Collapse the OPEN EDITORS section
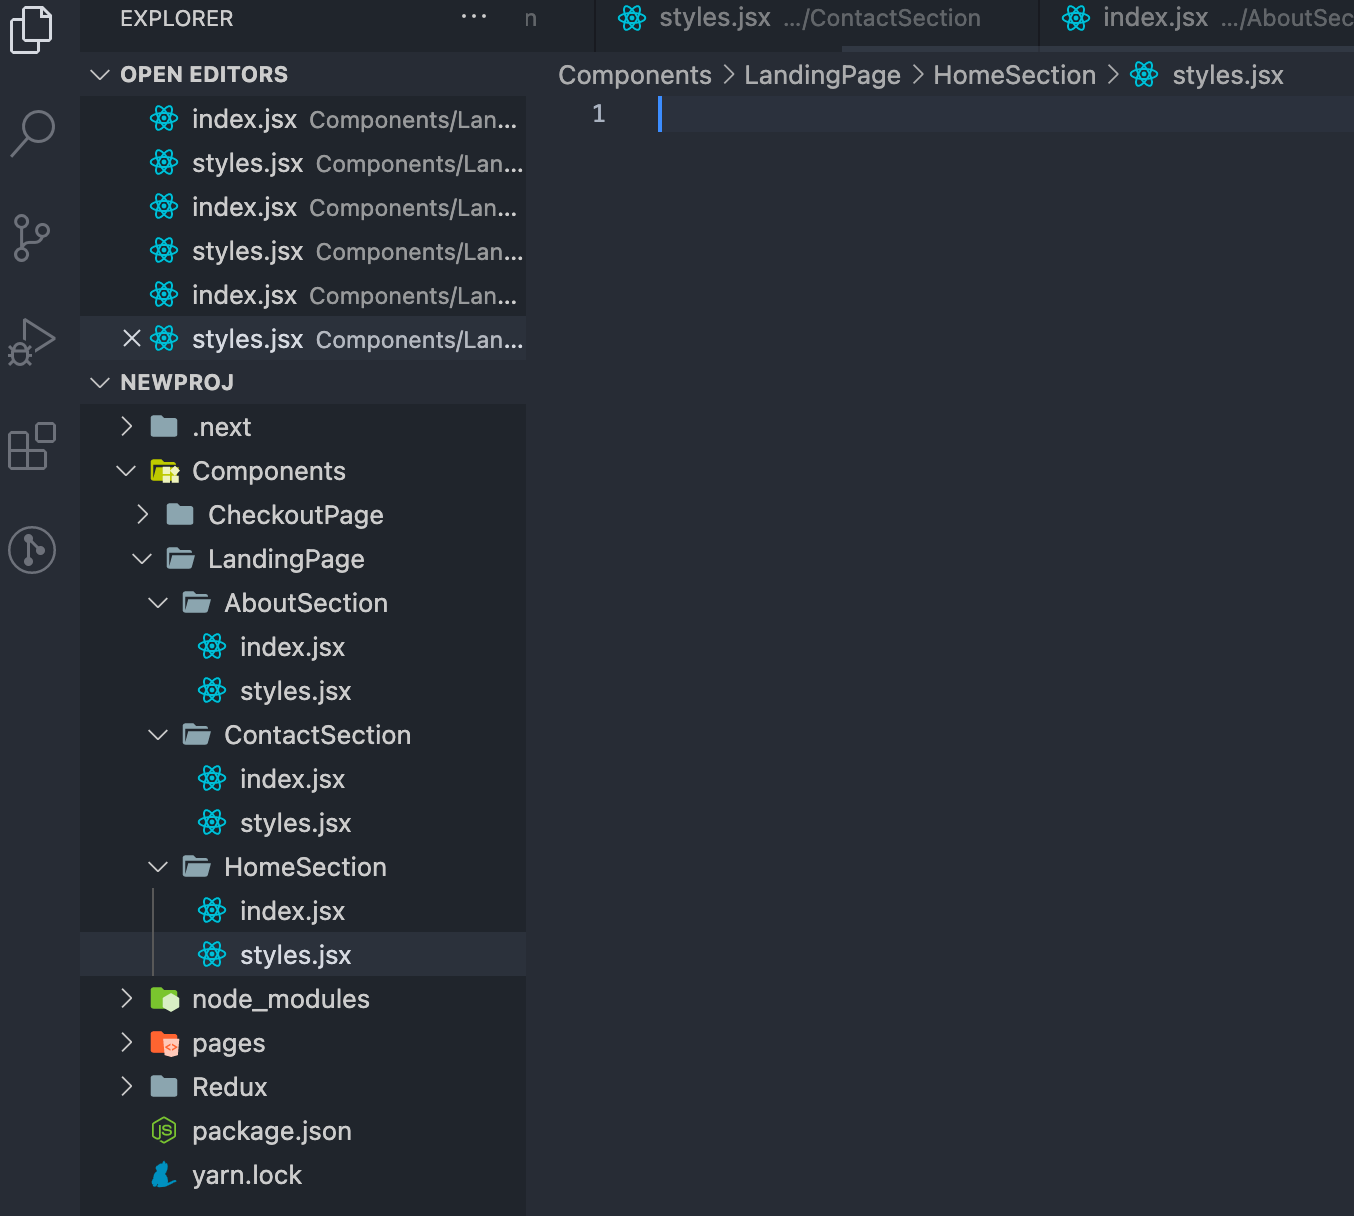The image size is (1354, 1216). 100,73
